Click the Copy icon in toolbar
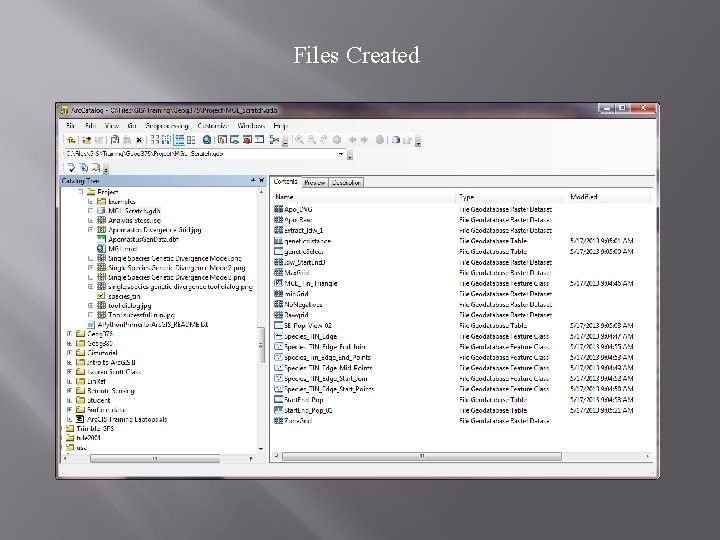Viewport: 720px width, 540px height. pos(115,140)
